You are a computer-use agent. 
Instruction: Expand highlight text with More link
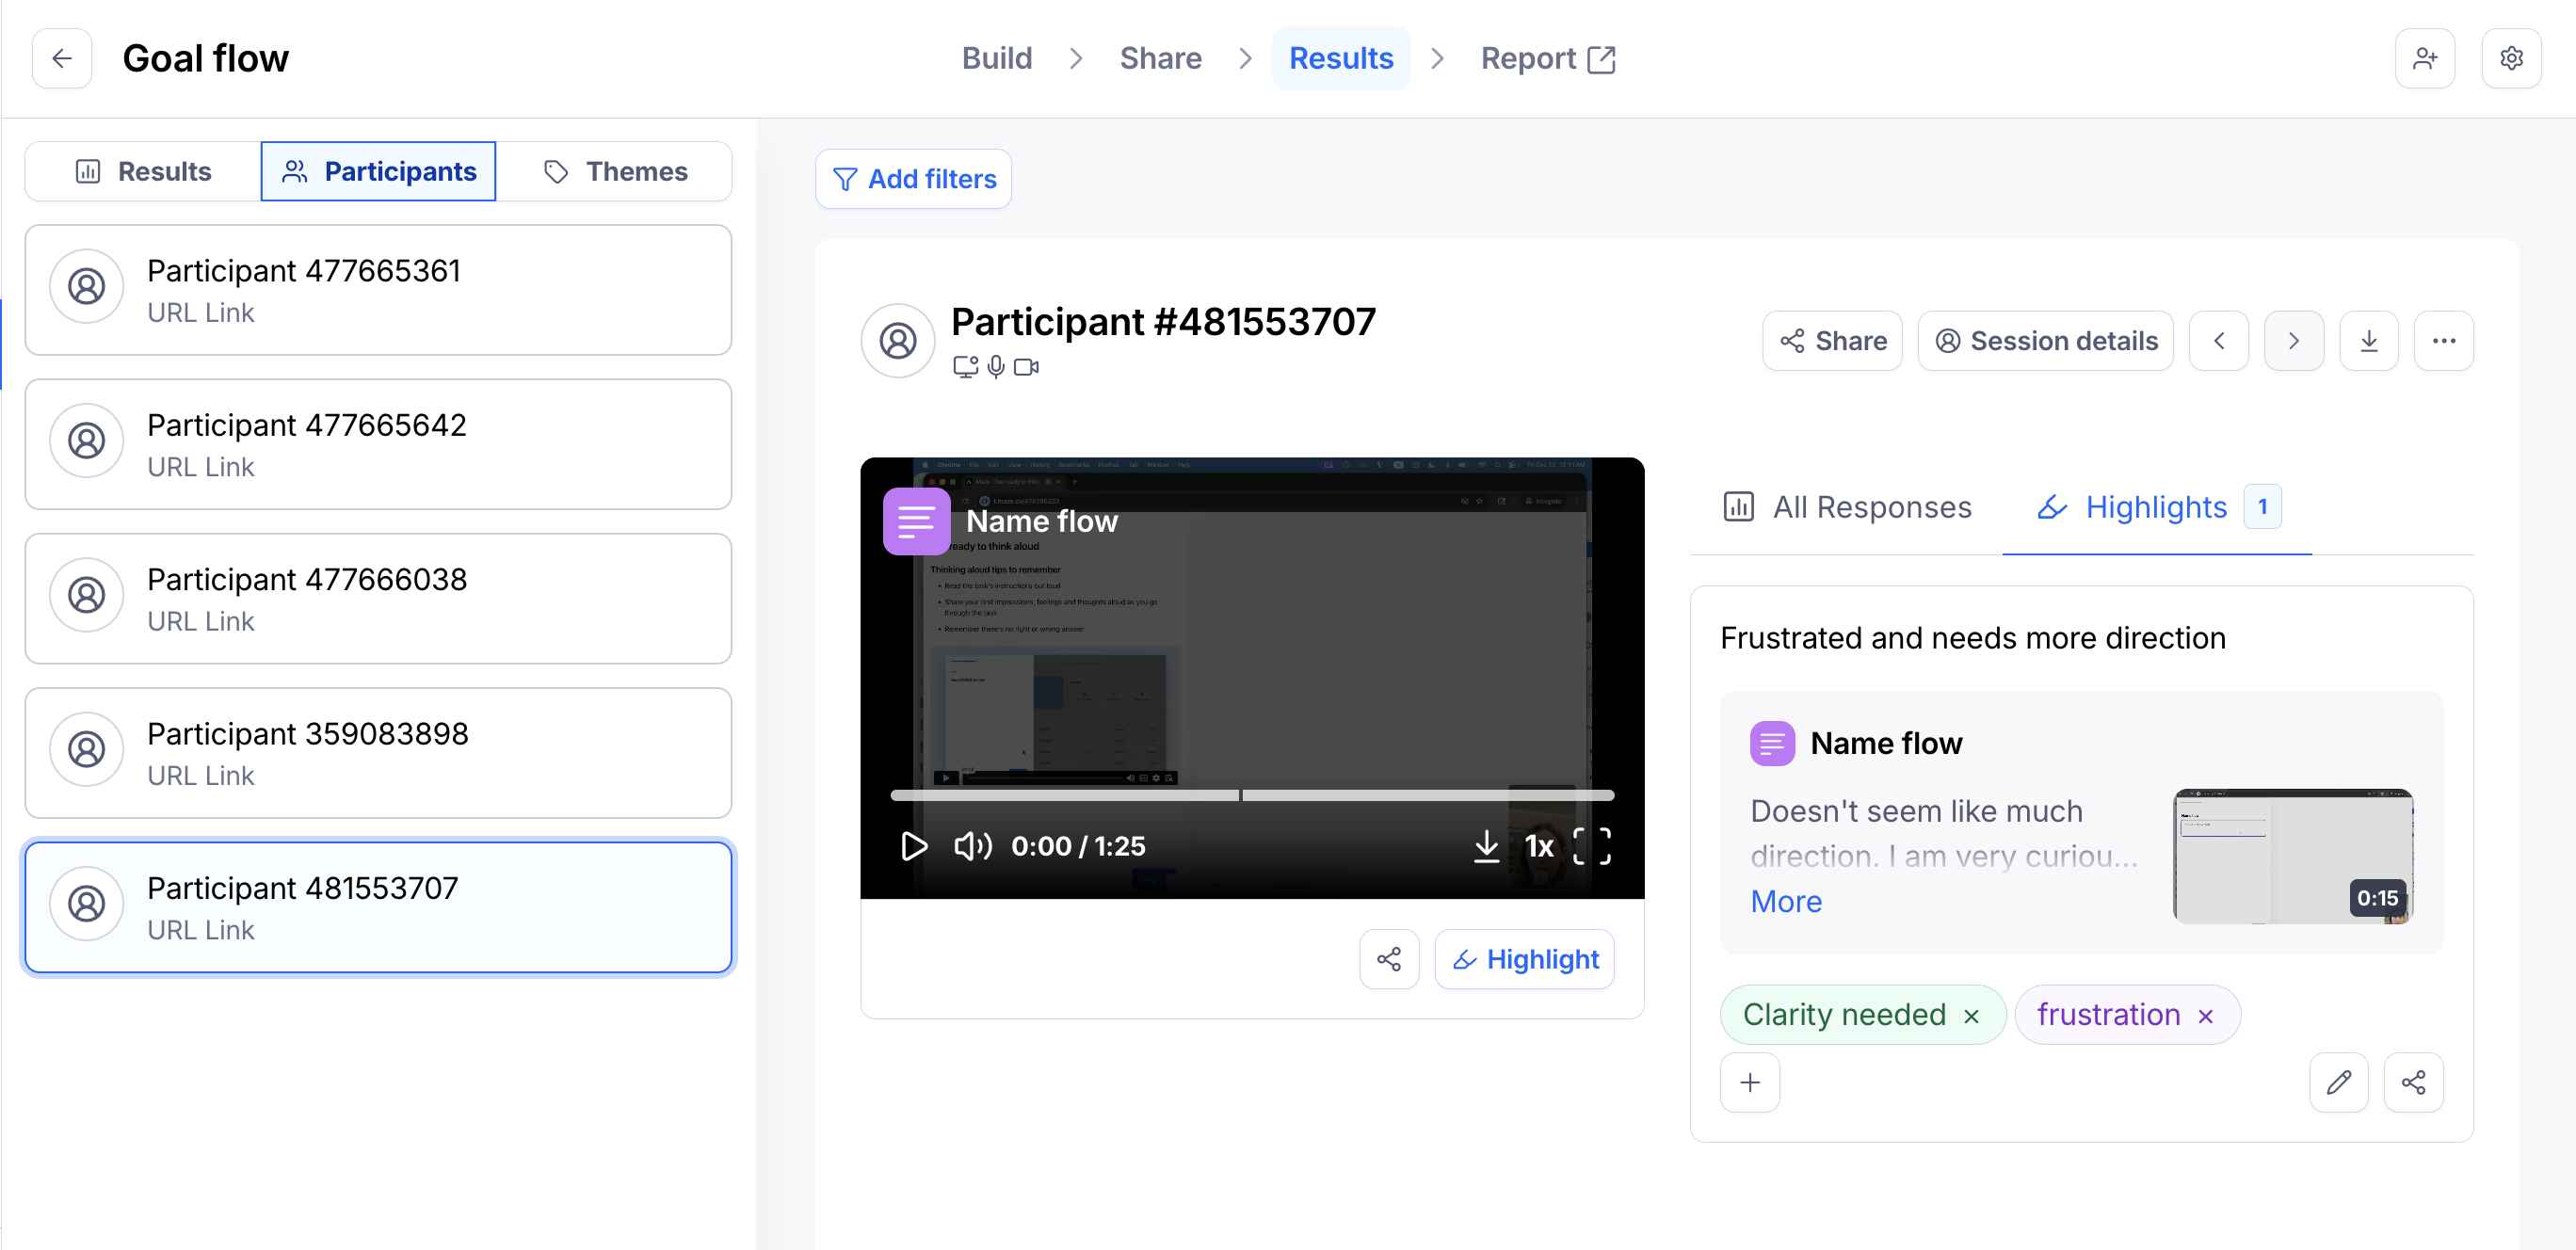[x=1785, y=901]
